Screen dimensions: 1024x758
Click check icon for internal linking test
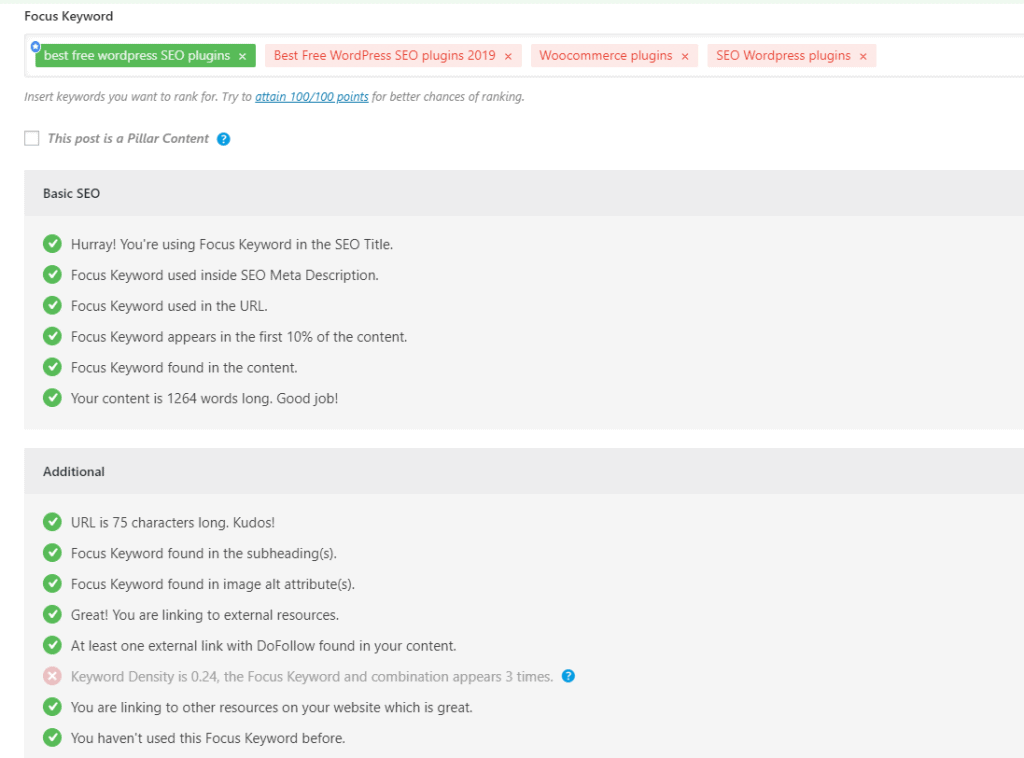pos(52,706)
